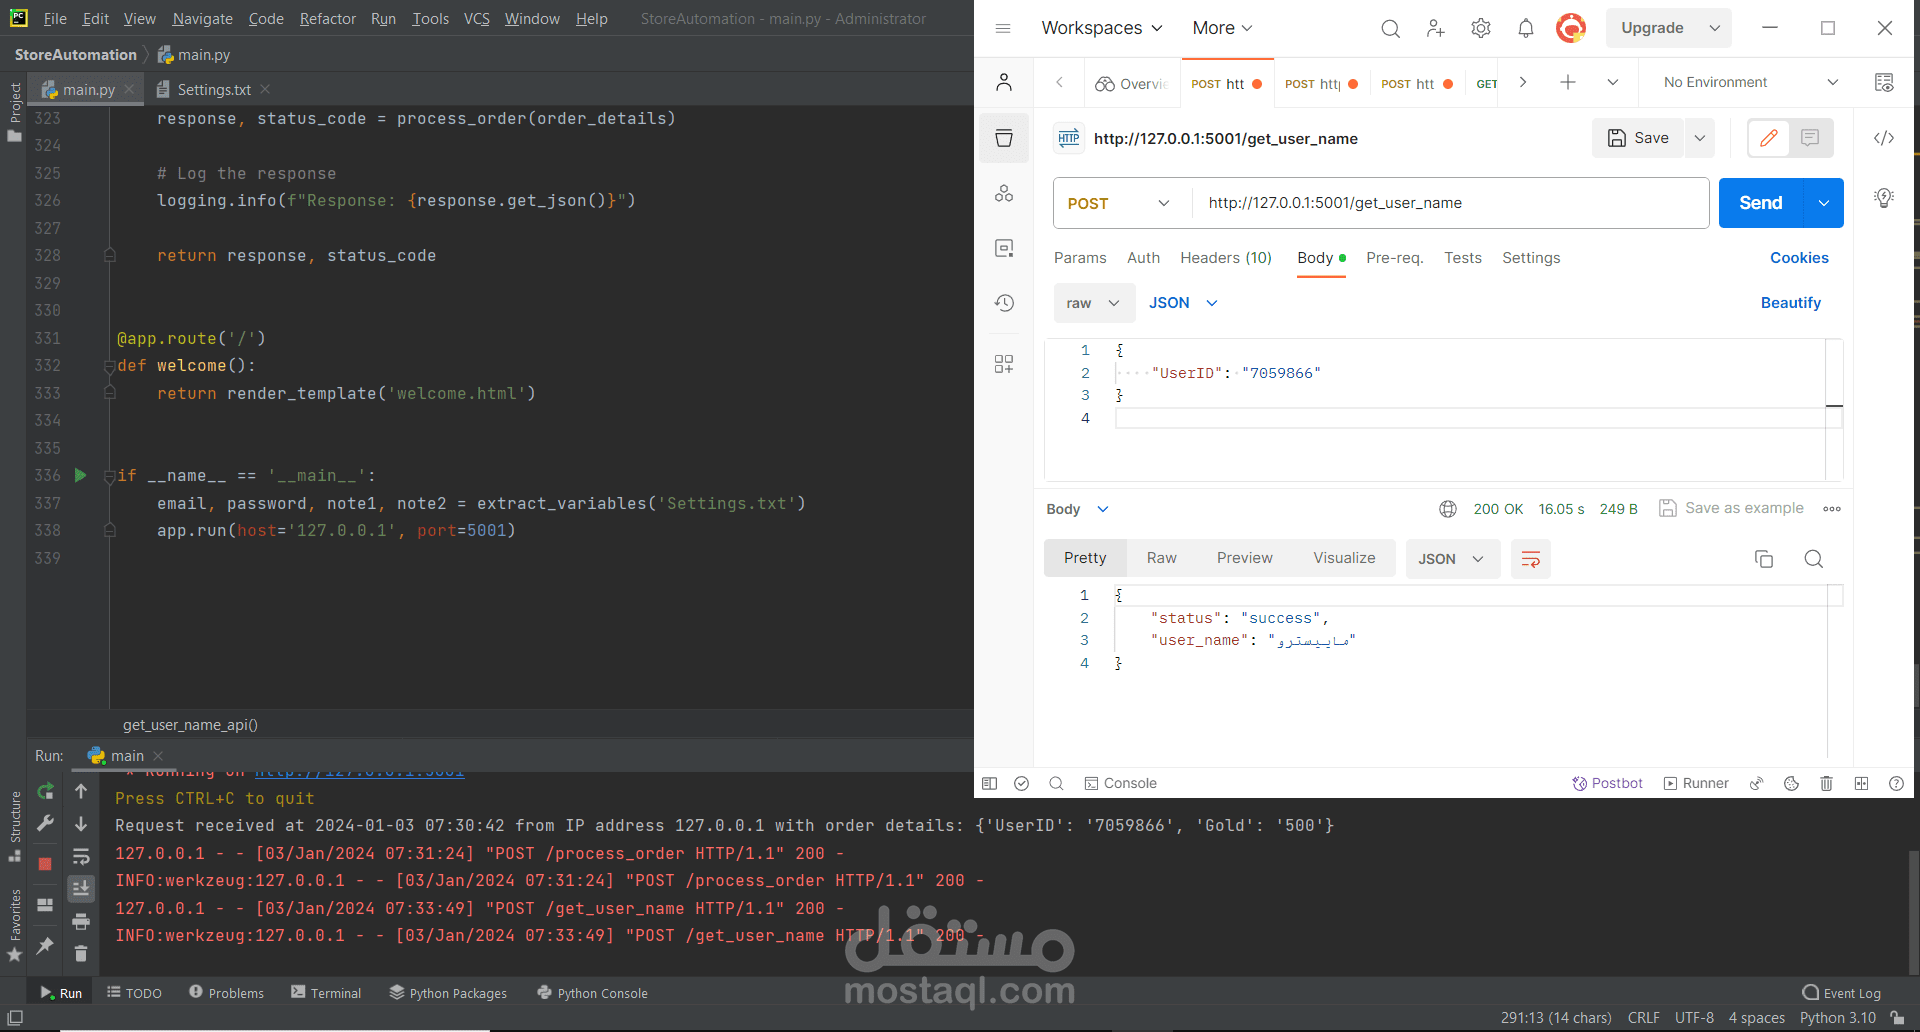This screenshot has height=1032, width=1920.
Task: Toggle the Postman sidebar visibility icon
Action: pos(990,784)
